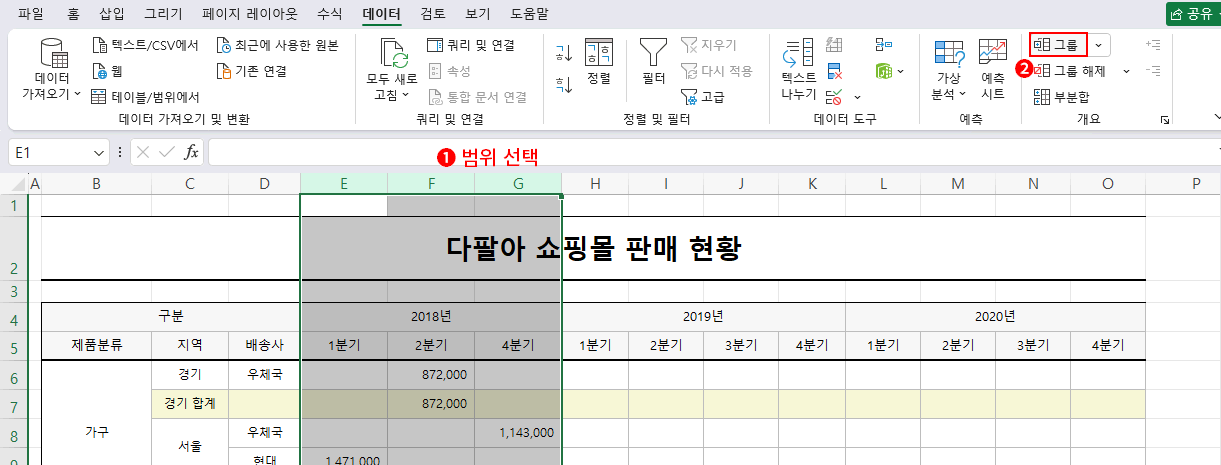Choose 테이블/범위에서 to load a table

145,97
